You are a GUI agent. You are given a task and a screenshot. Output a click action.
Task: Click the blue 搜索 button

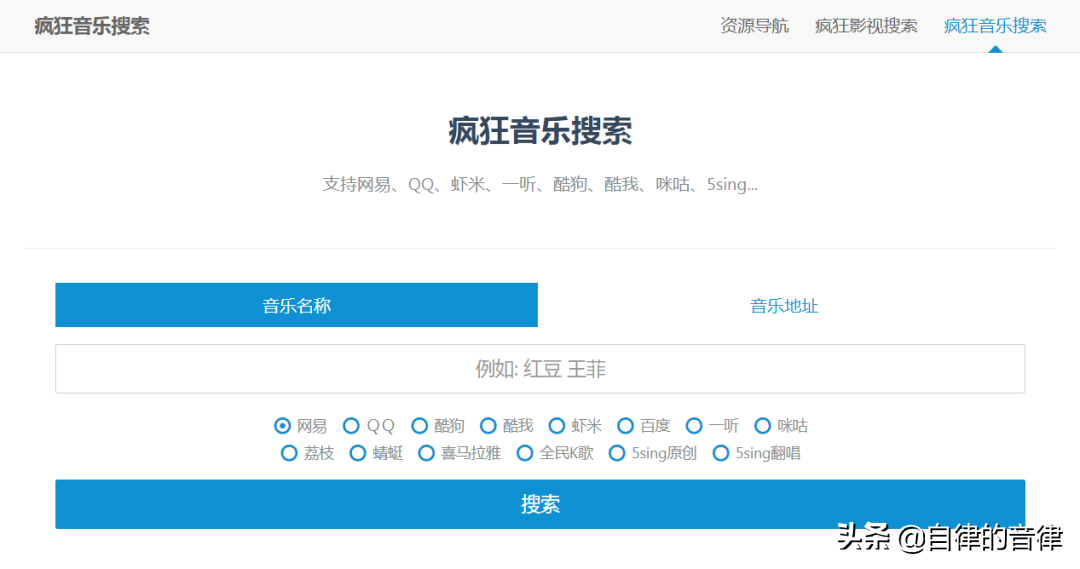pyautogui.click(x=540, y=504)
